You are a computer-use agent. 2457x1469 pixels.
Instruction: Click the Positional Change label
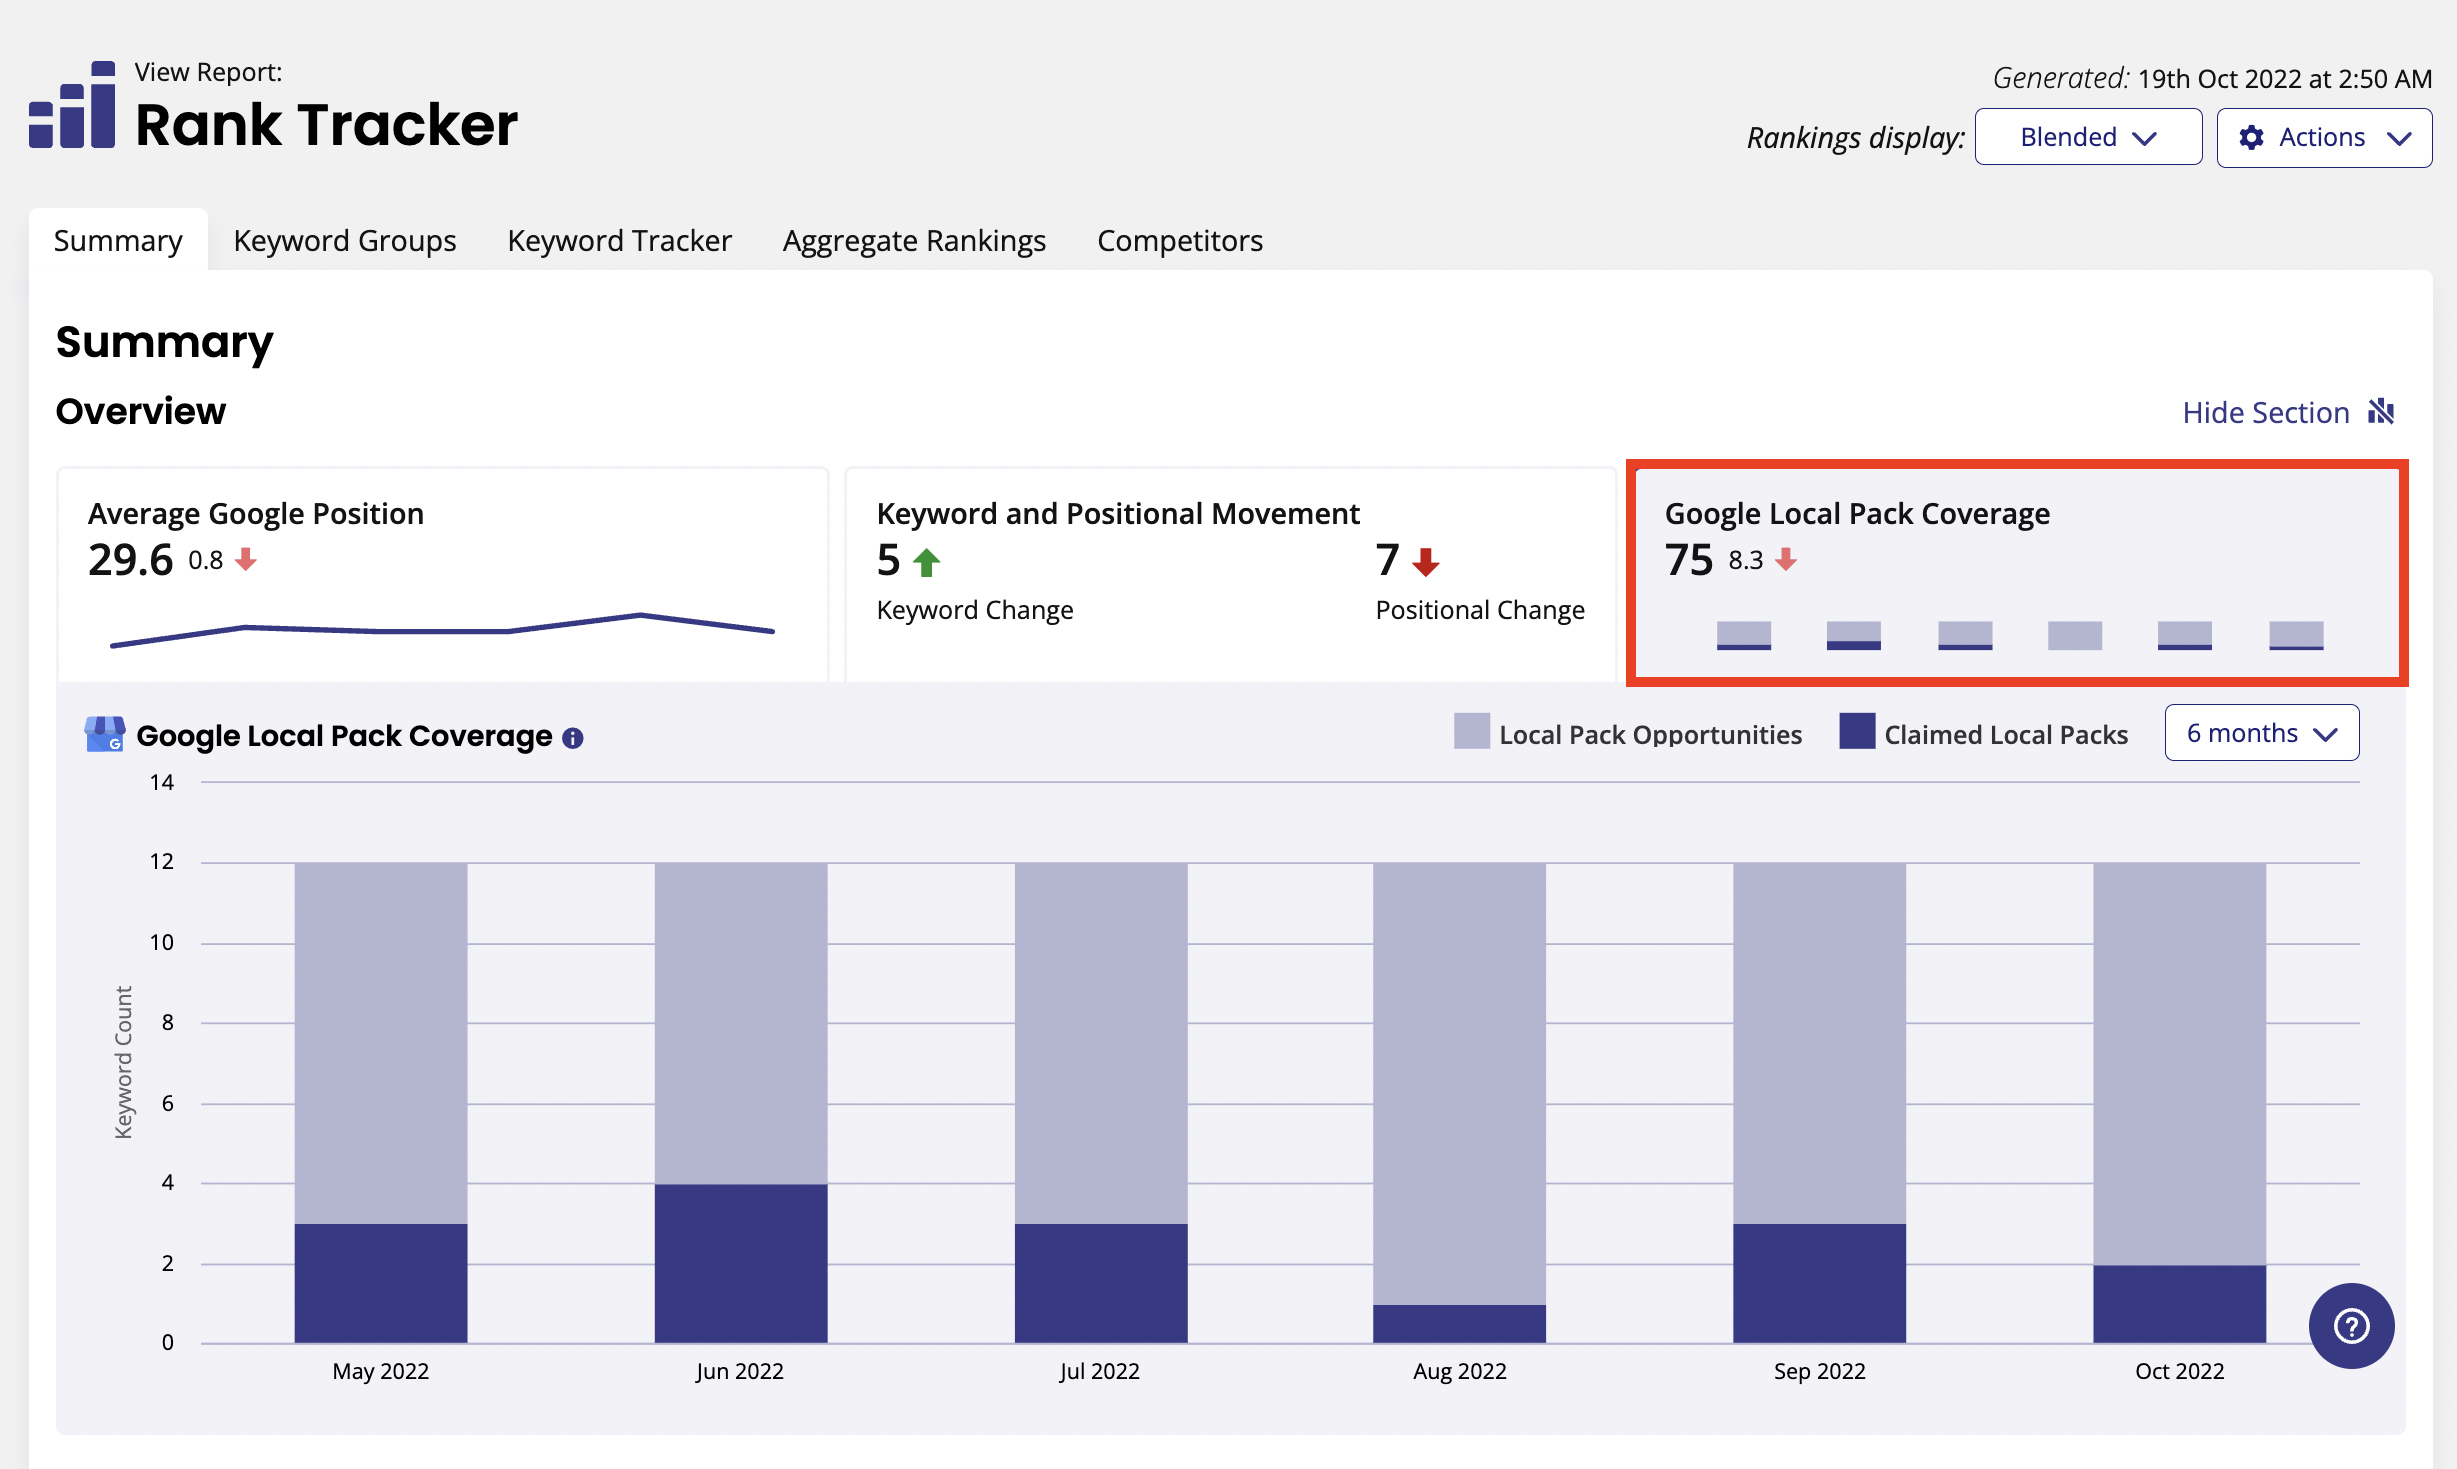pyautogui.click(x=1480, y=610)
